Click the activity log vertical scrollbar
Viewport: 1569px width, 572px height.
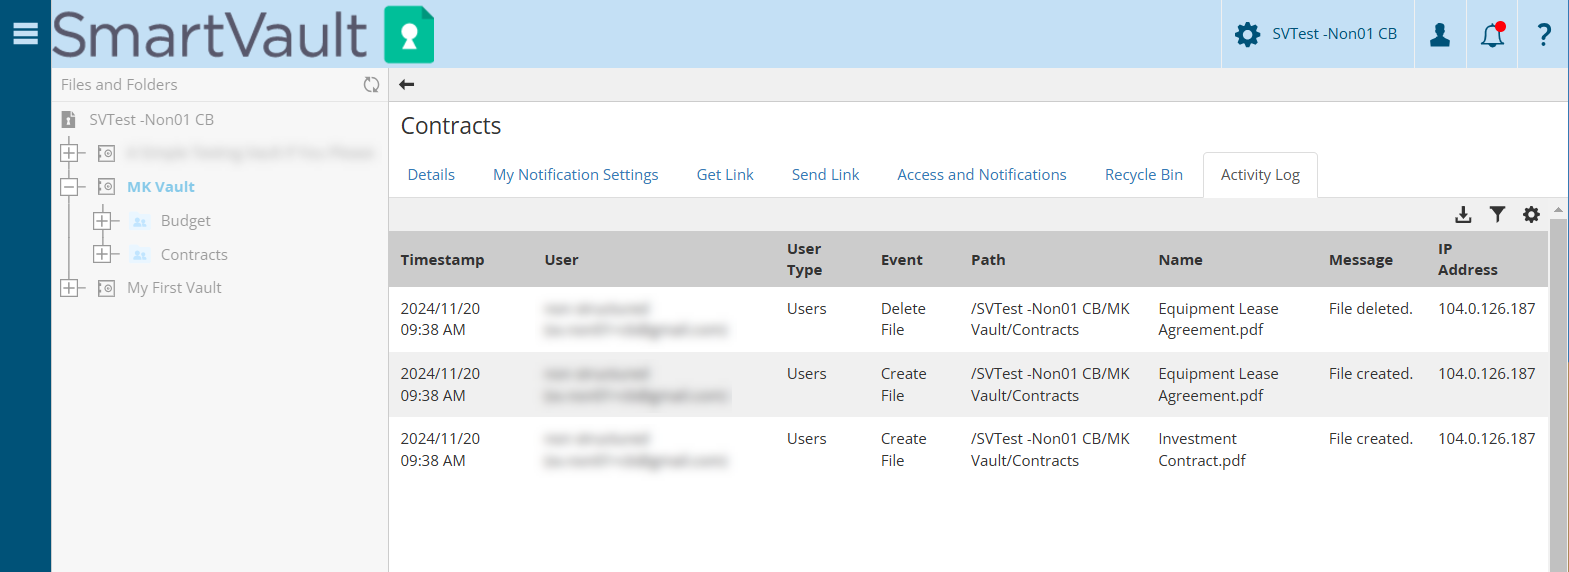1558,395
